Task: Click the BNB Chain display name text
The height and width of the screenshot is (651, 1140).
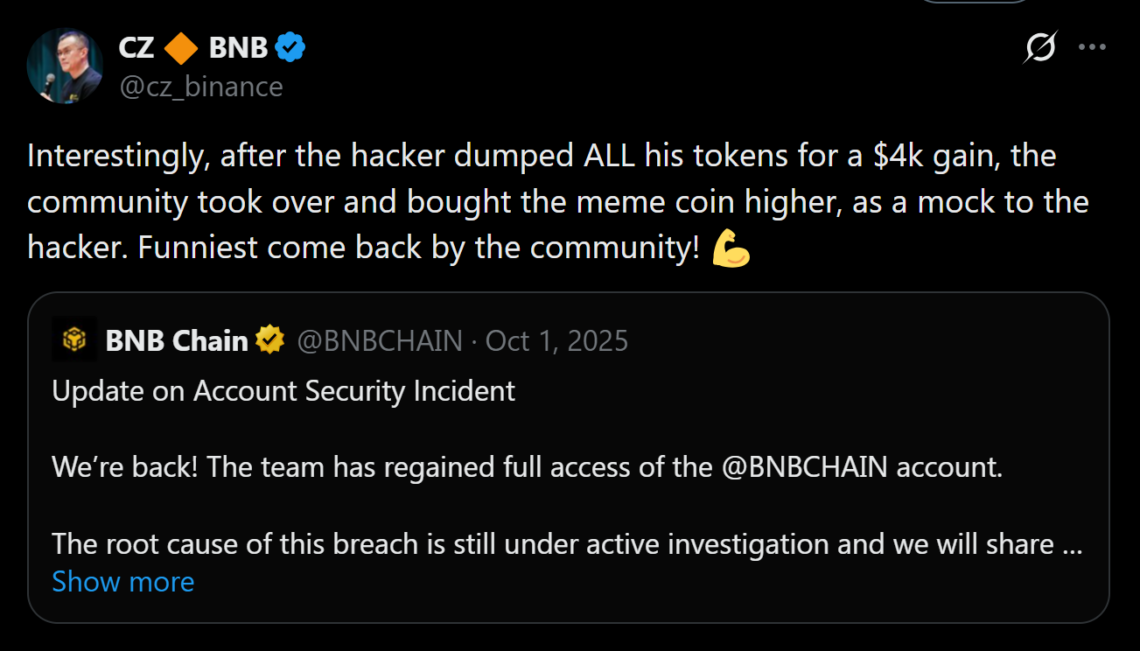Action: (x=175, y=339)
